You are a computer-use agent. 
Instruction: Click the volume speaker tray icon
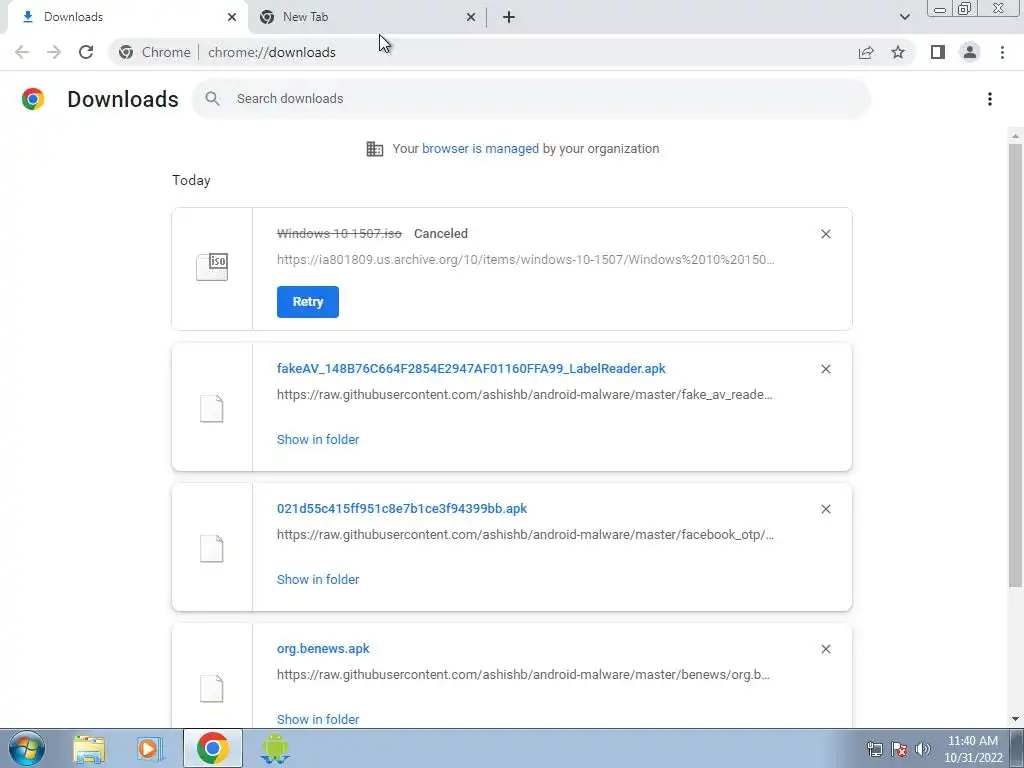923,749
